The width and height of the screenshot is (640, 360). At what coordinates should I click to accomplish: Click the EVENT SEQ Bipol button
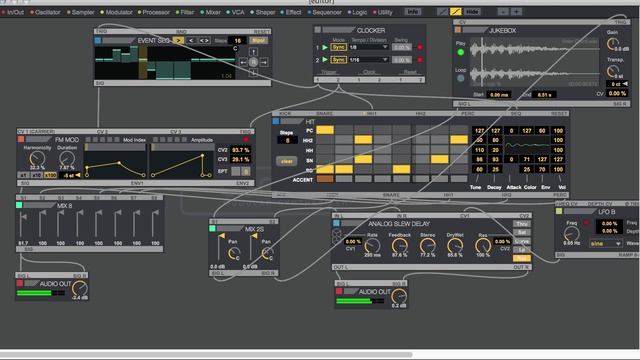coord(258,40)
